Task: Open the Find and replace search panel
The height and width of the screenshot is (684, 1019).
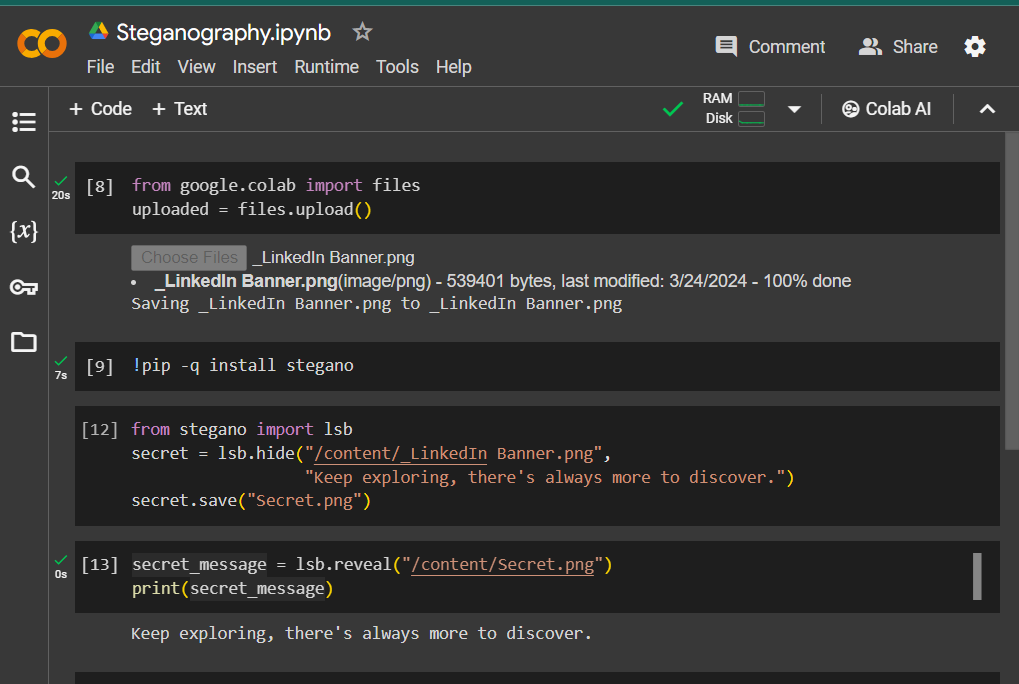Action: coord(24,177)
